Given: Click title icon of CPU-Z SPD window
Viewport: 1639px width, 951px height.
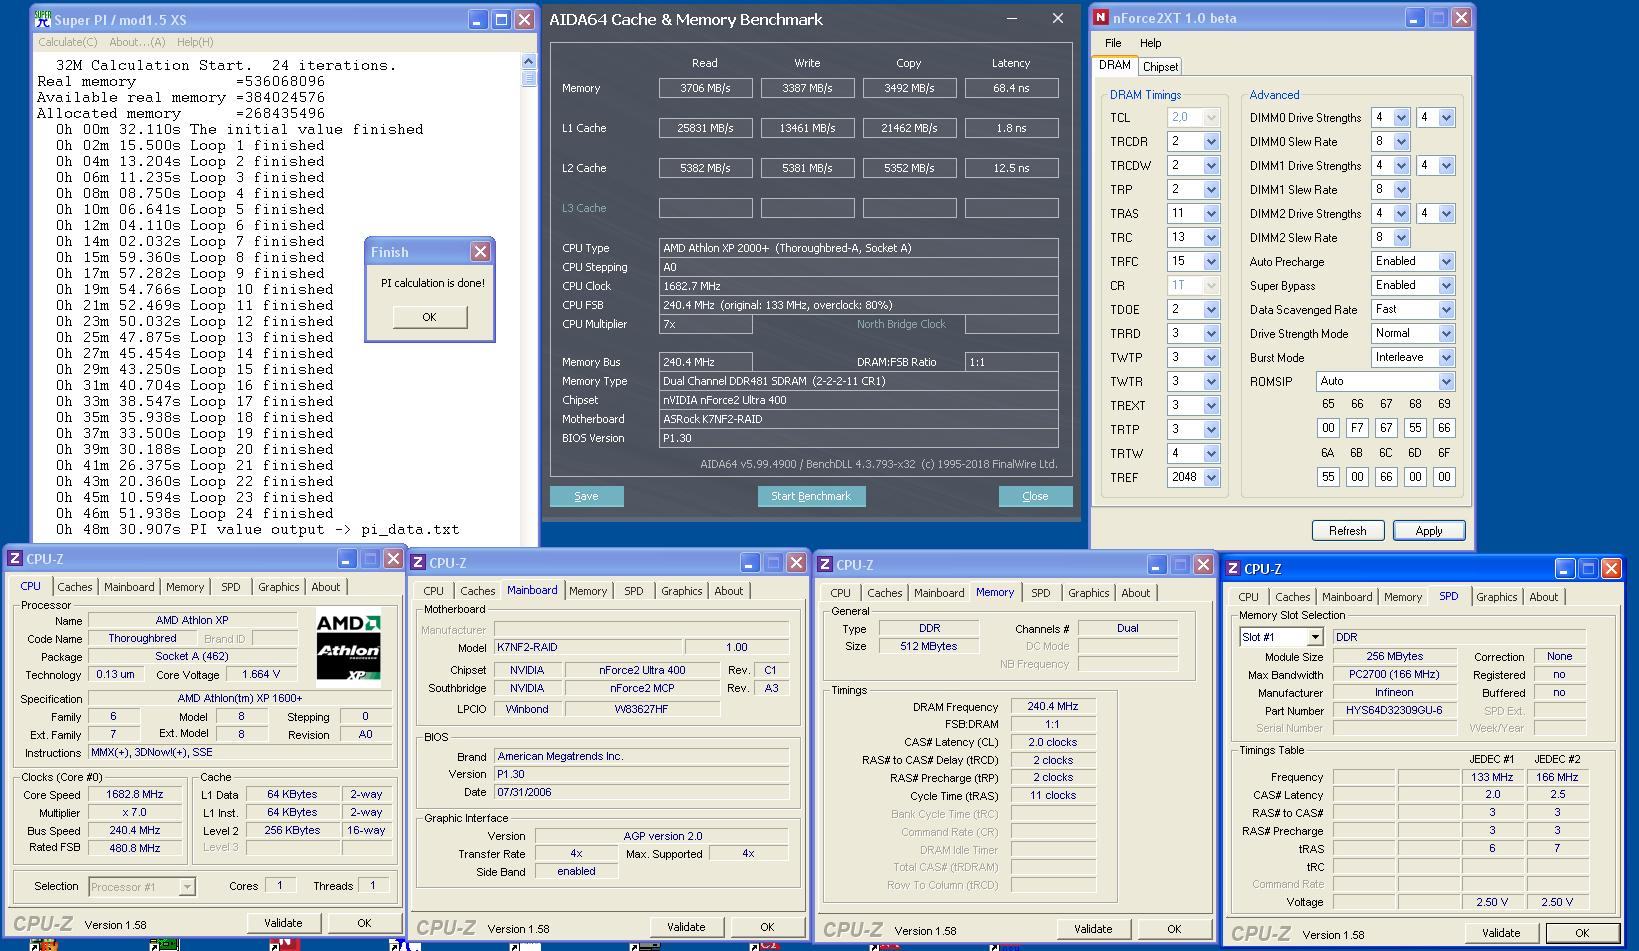Looking at the screenshot, I should (x=1233, y=569).
